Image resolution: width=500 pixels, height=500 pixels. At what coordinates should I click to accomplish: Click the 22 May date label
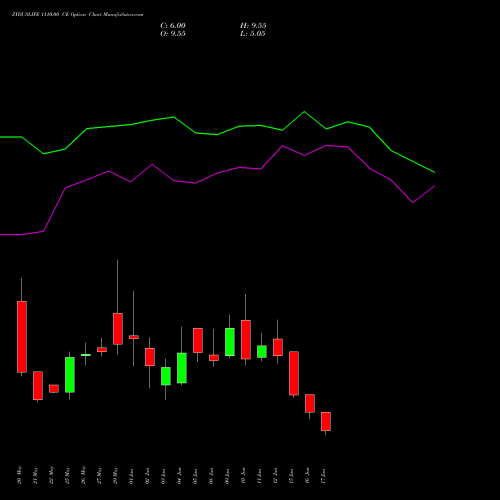(x=52, y=475)
